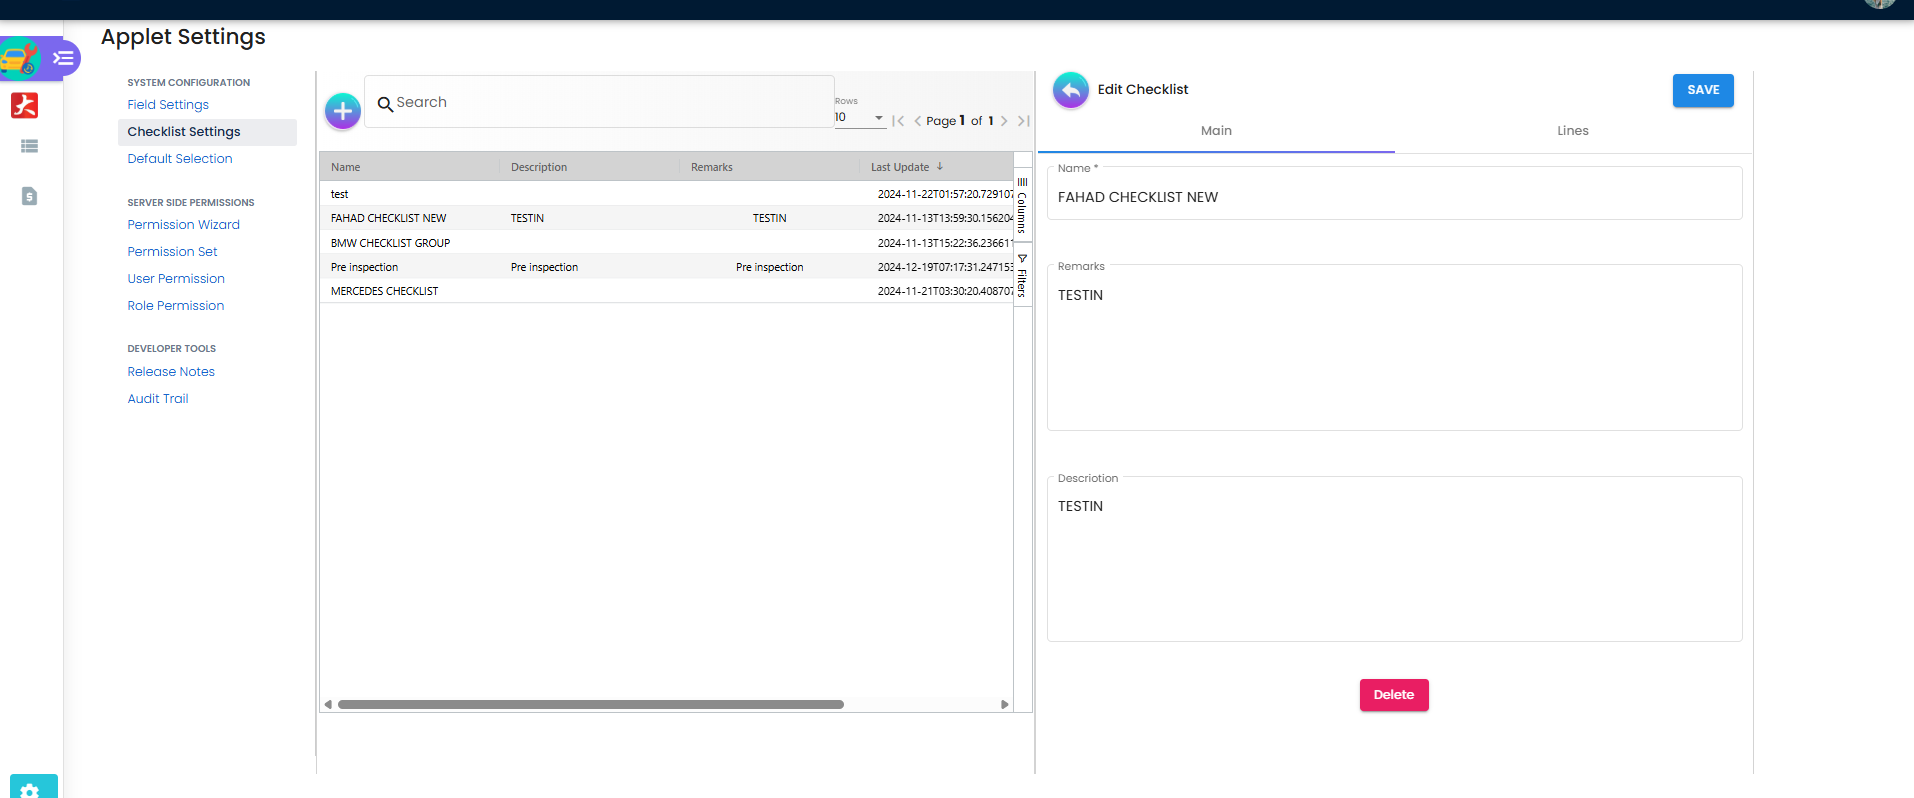The image size is (1914, 798).
Task: Open the list view icon in sidebar
Action: tap(29, 146)
